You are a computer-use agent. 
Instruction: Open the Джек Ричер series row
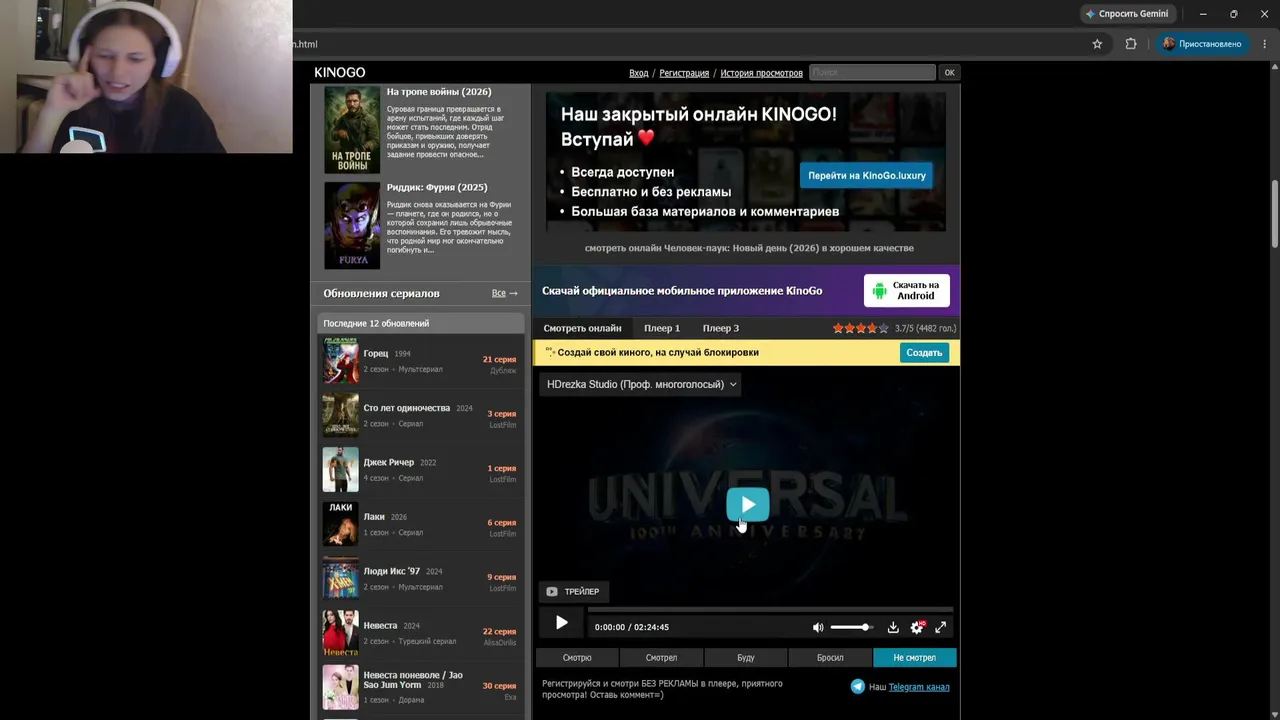(421, 470)
